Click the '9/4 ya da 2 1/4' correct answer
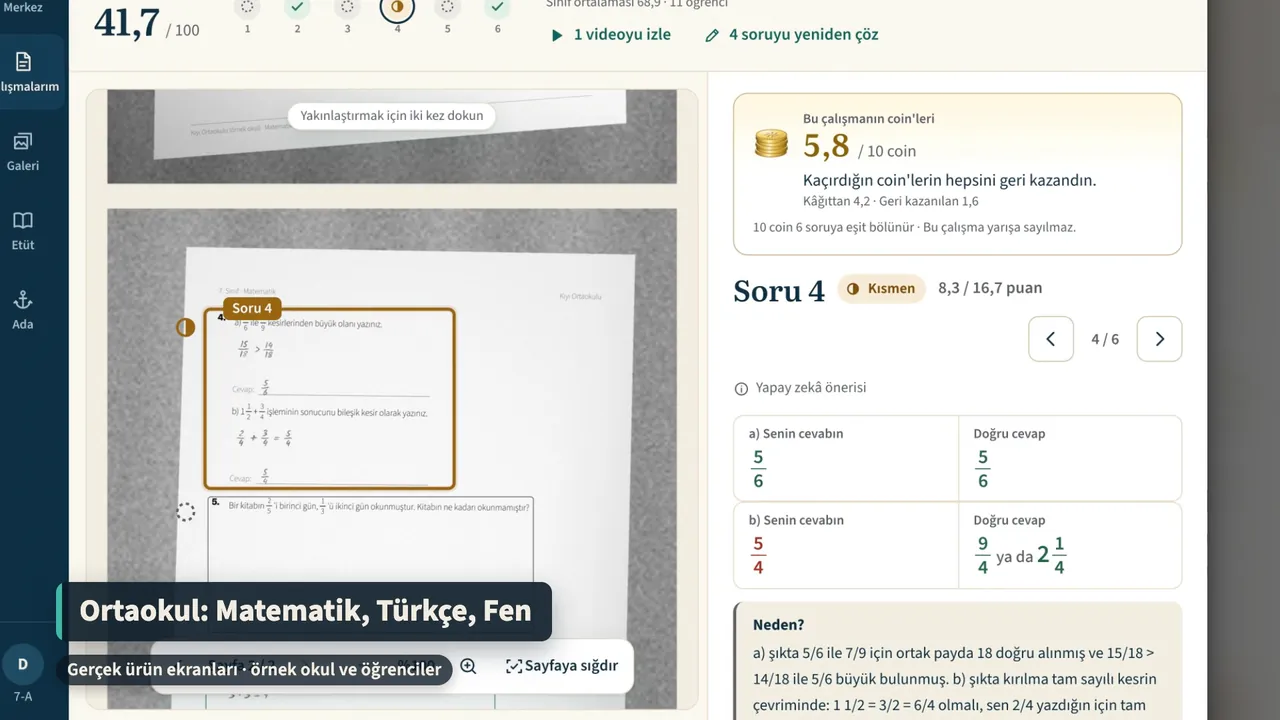Screen dimensions: 1280x720 pyautogui.click(x=1020, y=556)
